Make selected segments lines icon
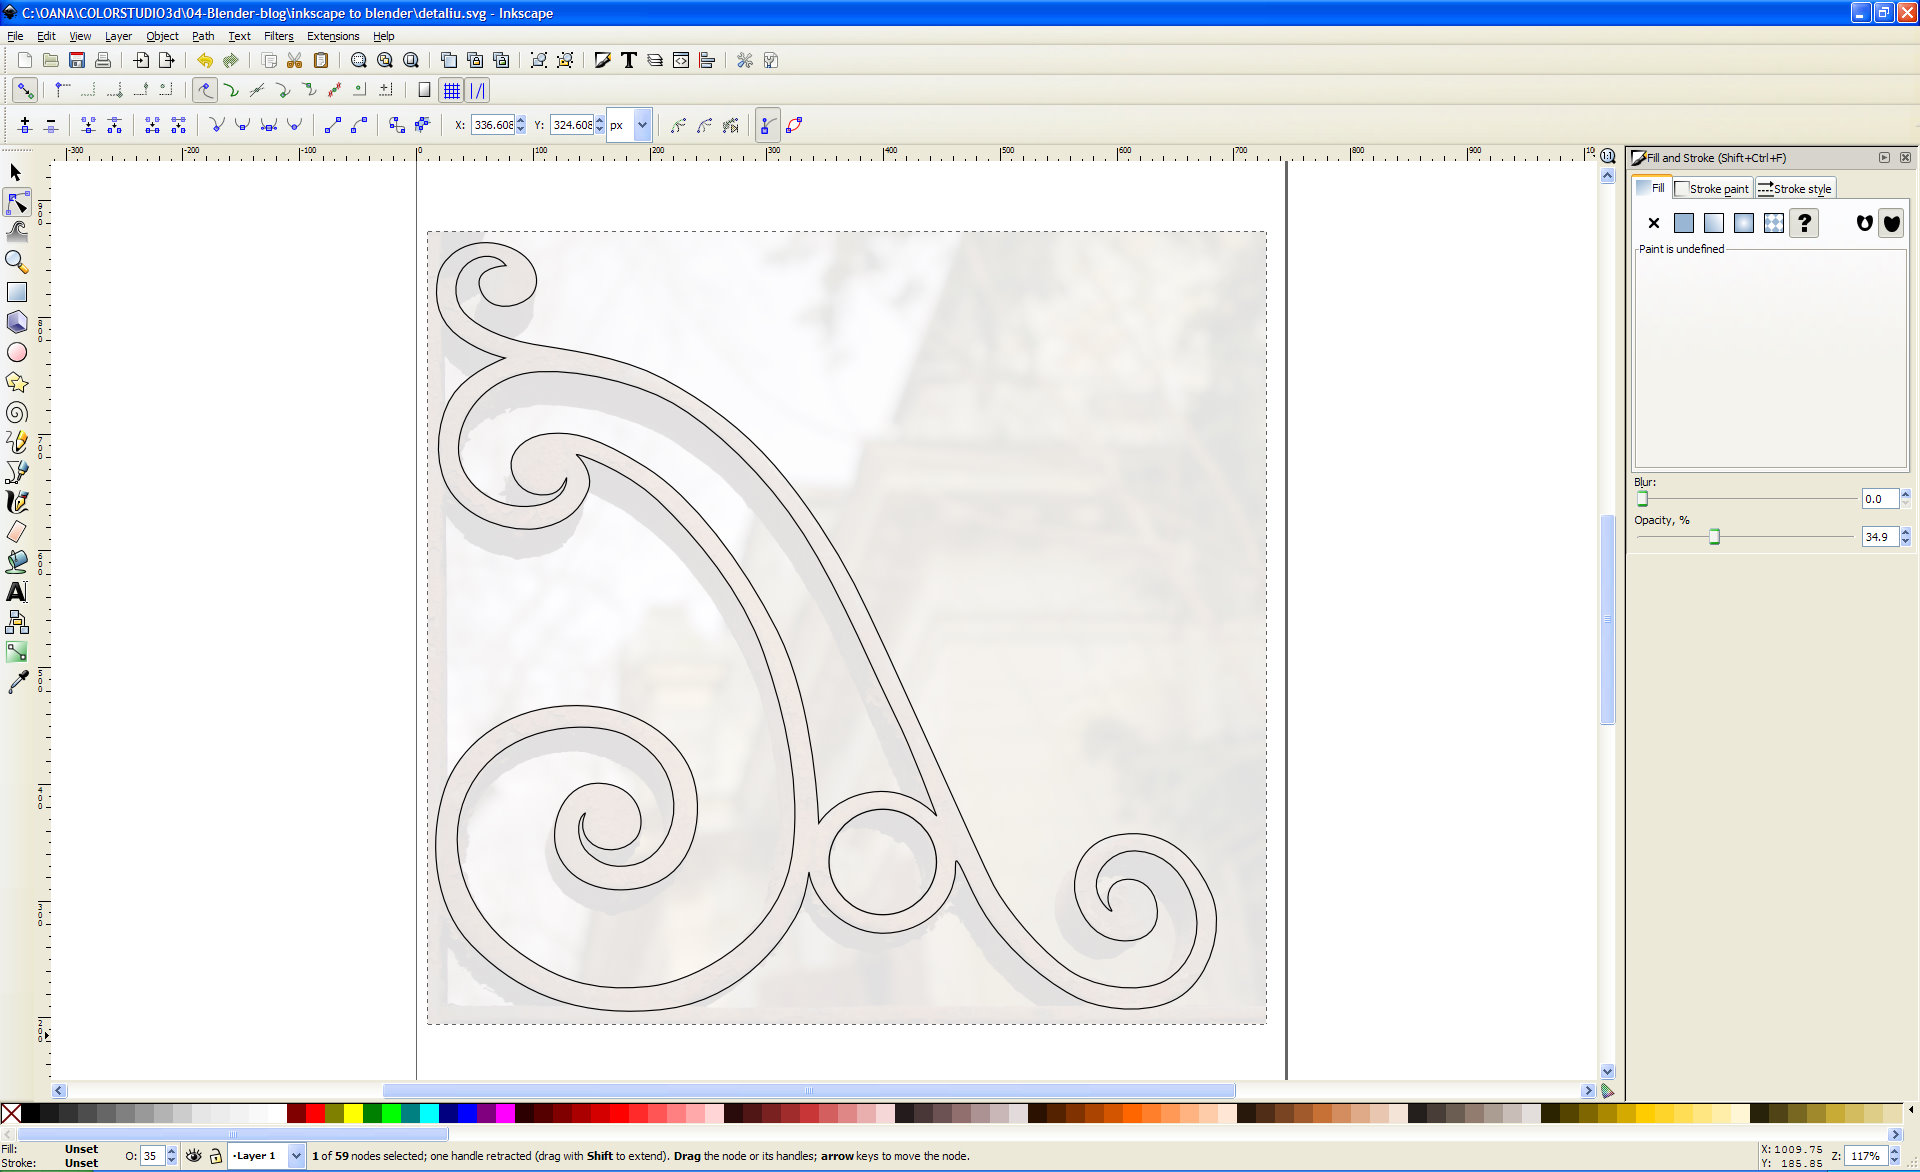Image resolution: width=1920 pixels, height=1172 pixels. point(333,125)
